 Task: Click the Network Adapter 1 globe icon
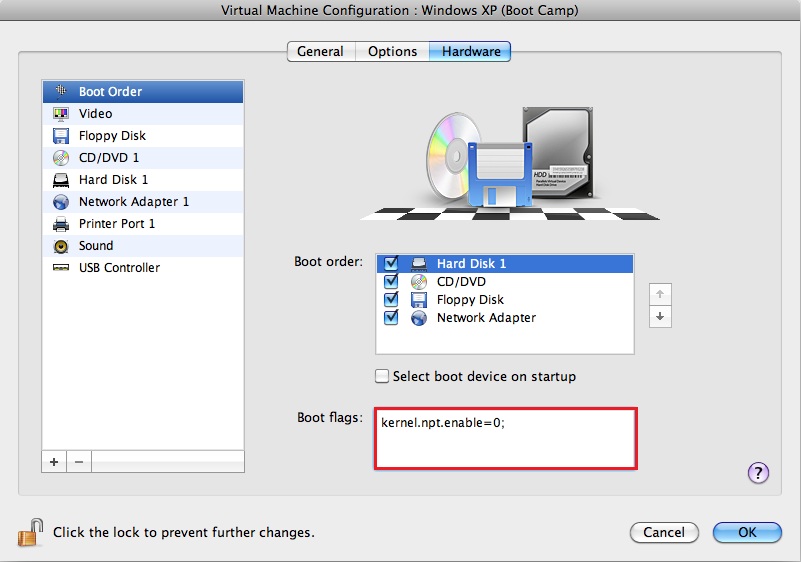(x=61, y=202)
